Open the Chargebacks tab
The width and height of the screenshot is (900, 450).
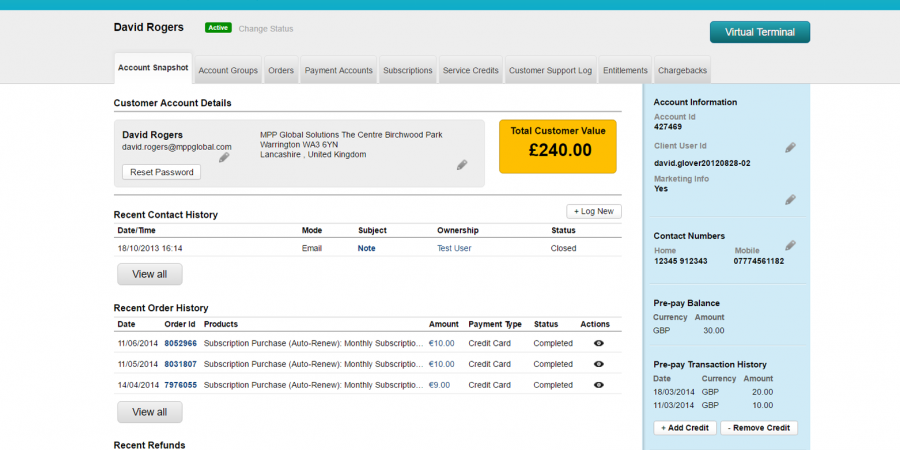pos(684,71)
